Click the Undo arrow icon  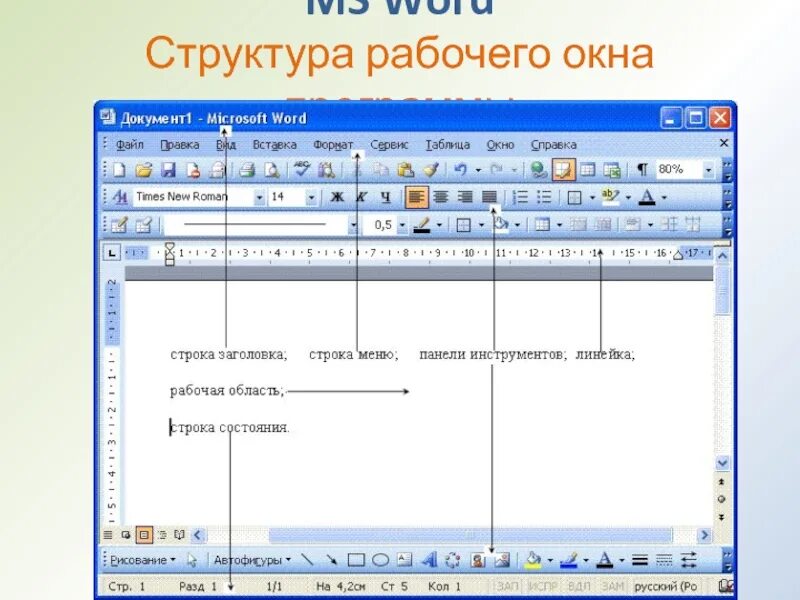461,169
